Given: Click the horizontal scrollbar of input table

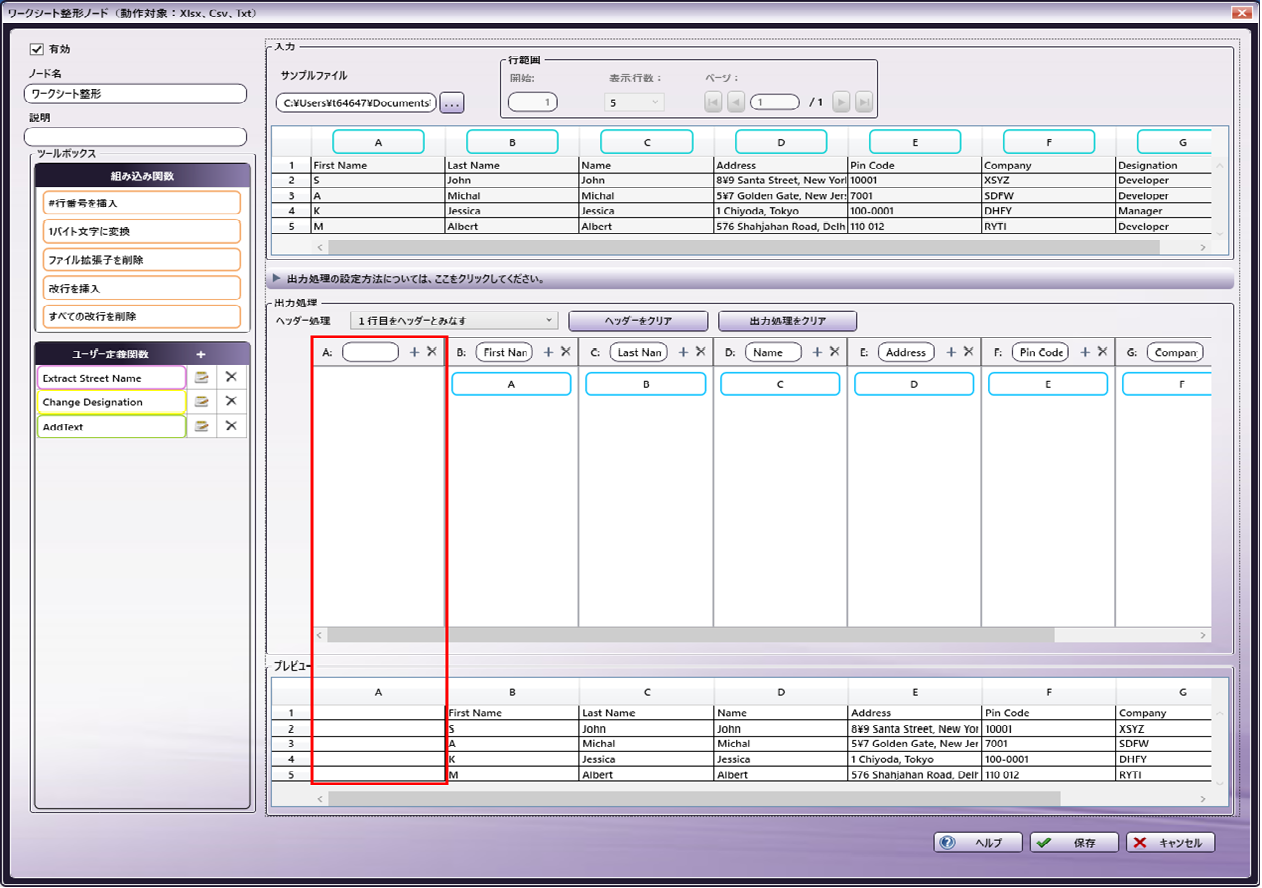Looking at the screenshot, I should point(744,246).
